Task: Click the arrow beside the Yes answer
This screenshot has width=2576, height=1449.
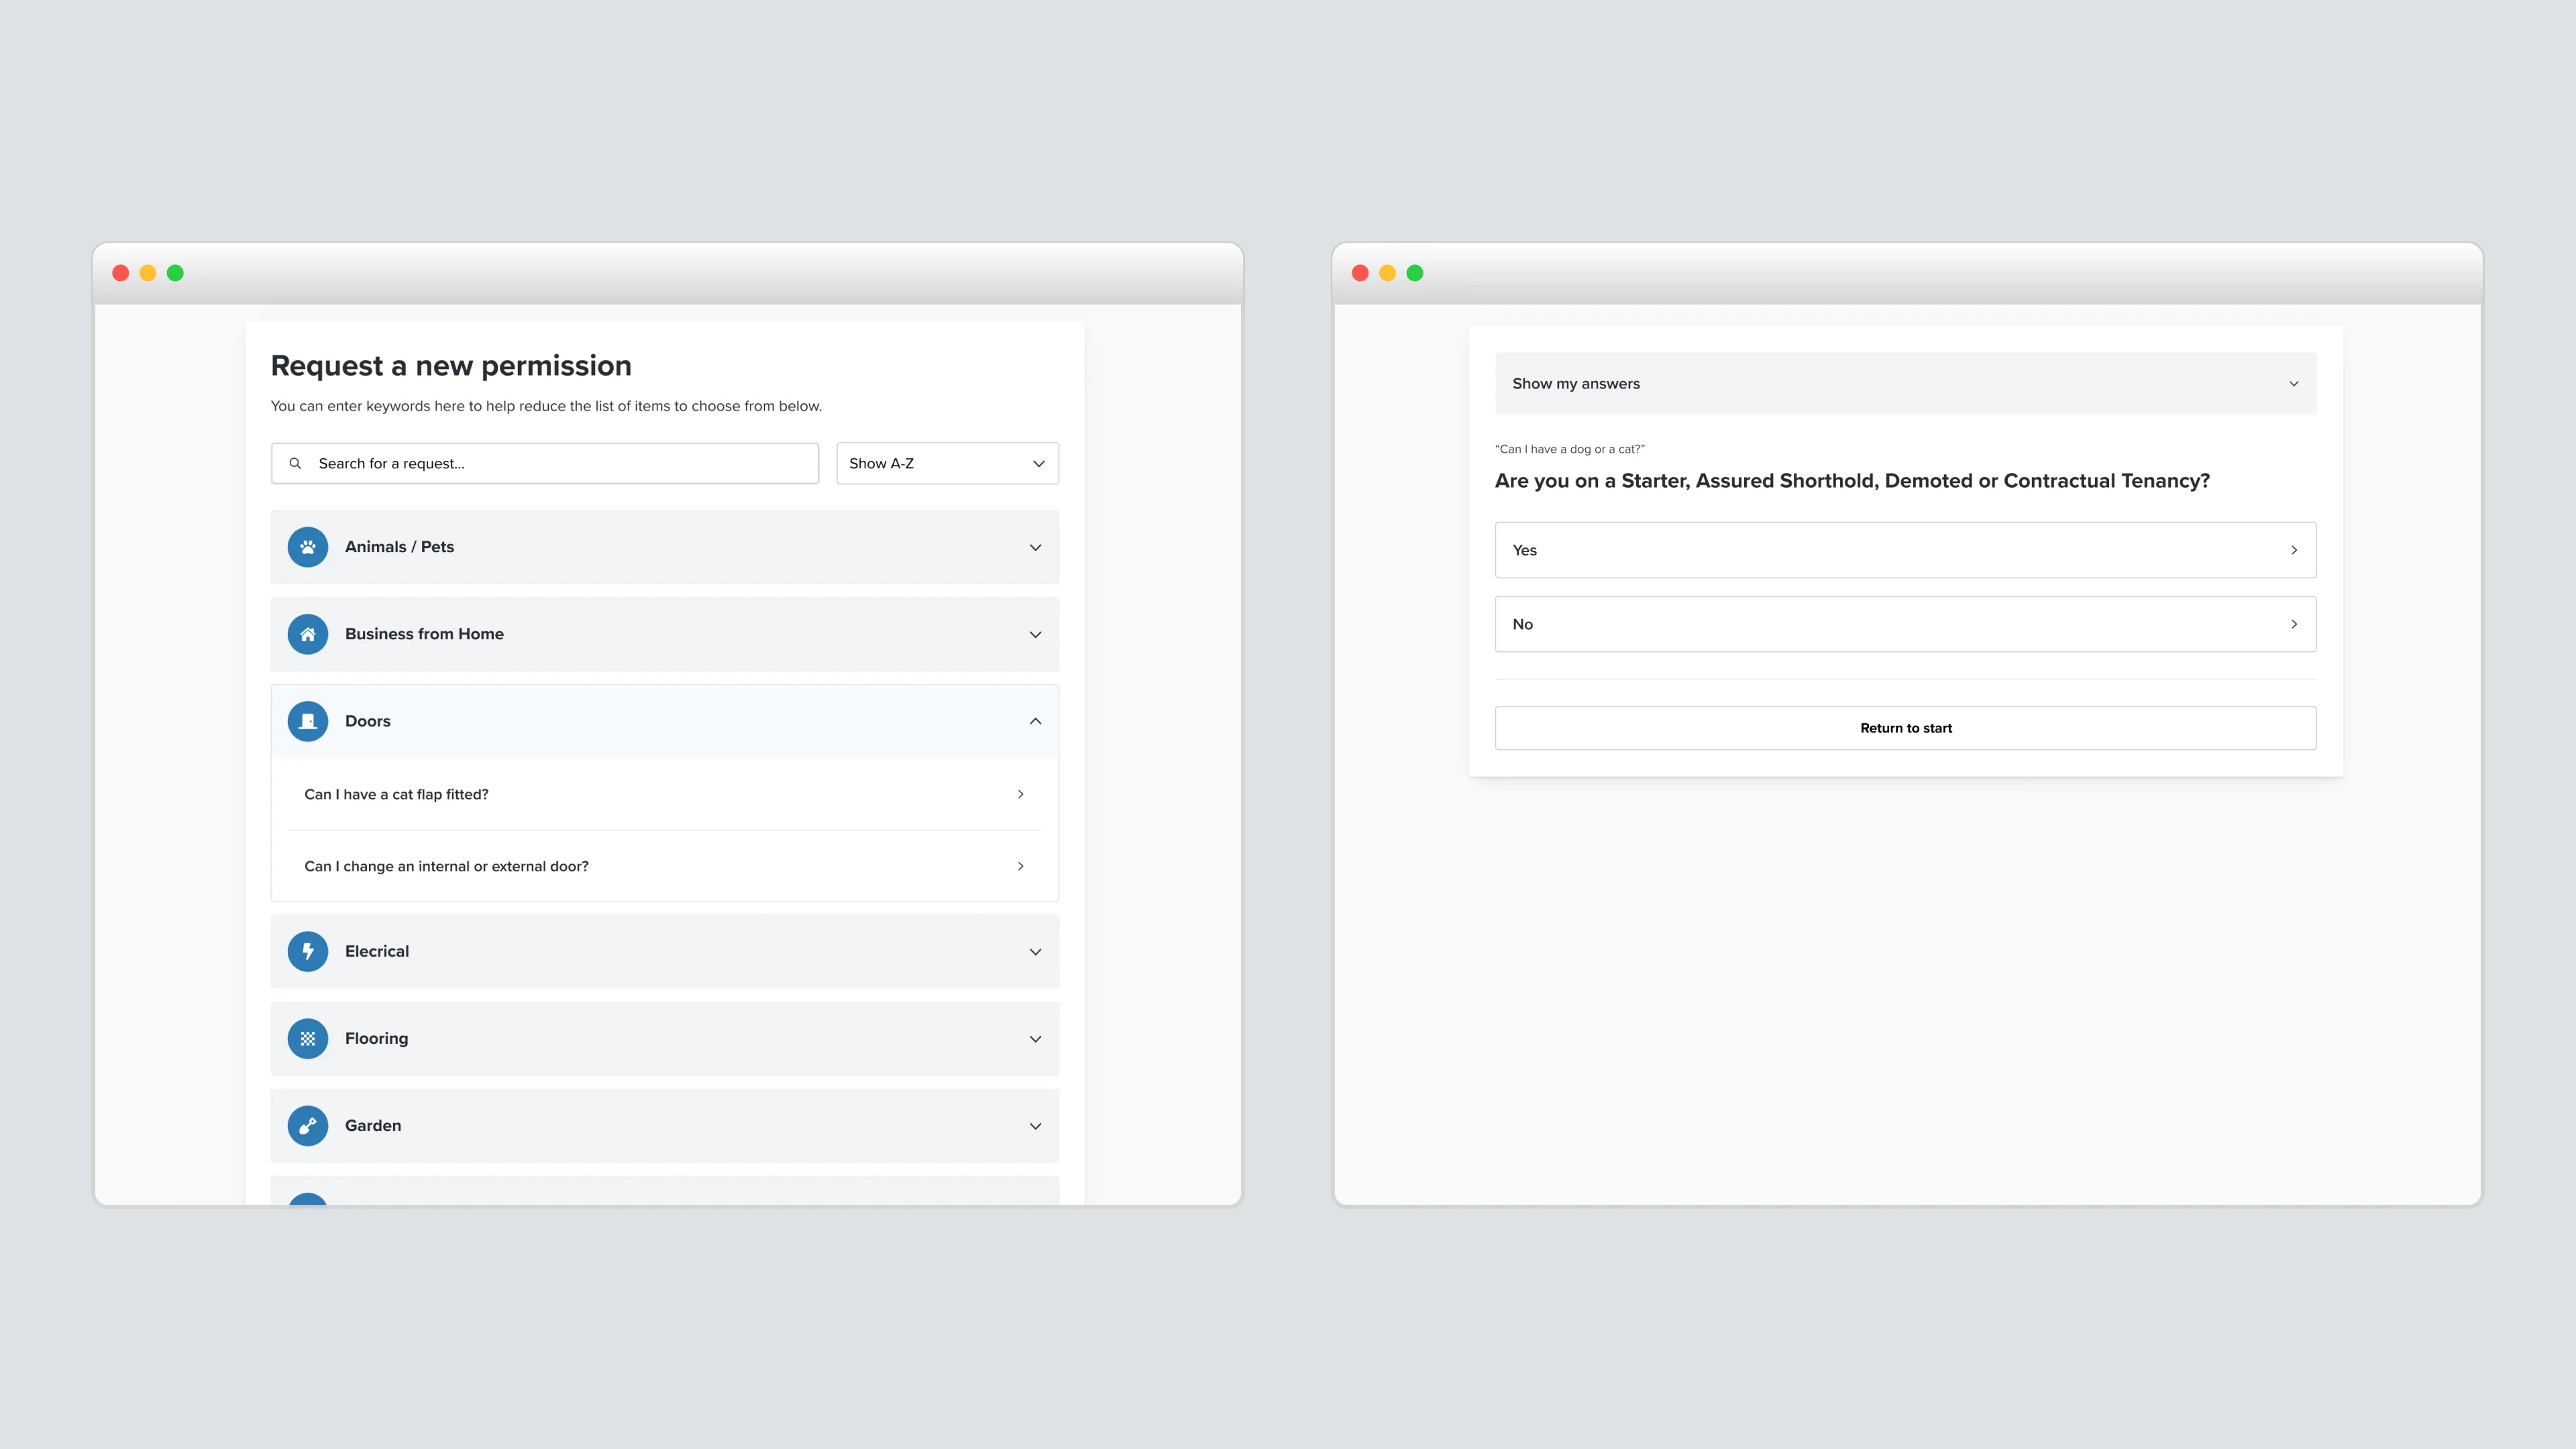Action: pyautogui.click(x=2293, y=550)
